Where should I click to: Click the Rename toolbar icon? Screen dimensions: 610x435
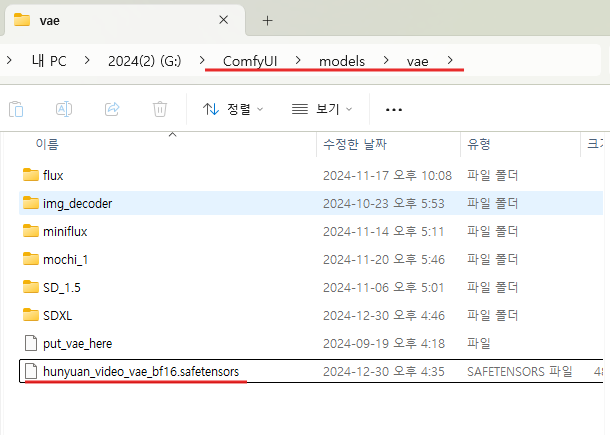64,109
